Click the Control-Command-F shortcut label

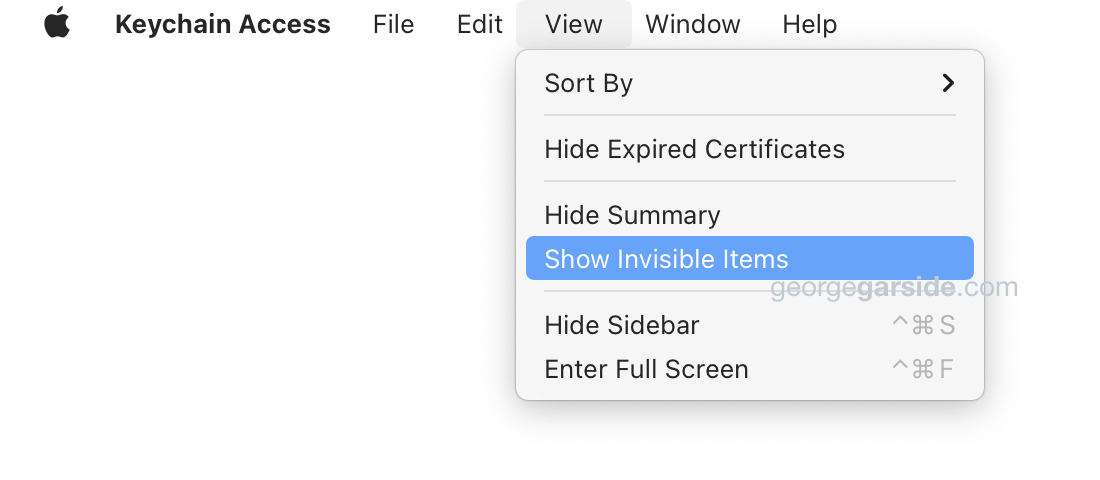coord(923,368)
